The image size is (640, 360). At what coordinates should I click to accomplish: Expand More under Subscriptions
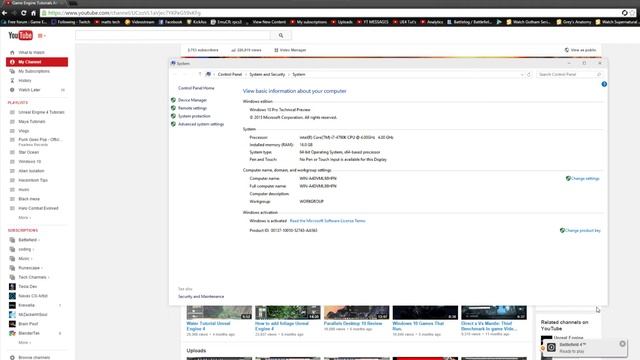tap(24, 342)
